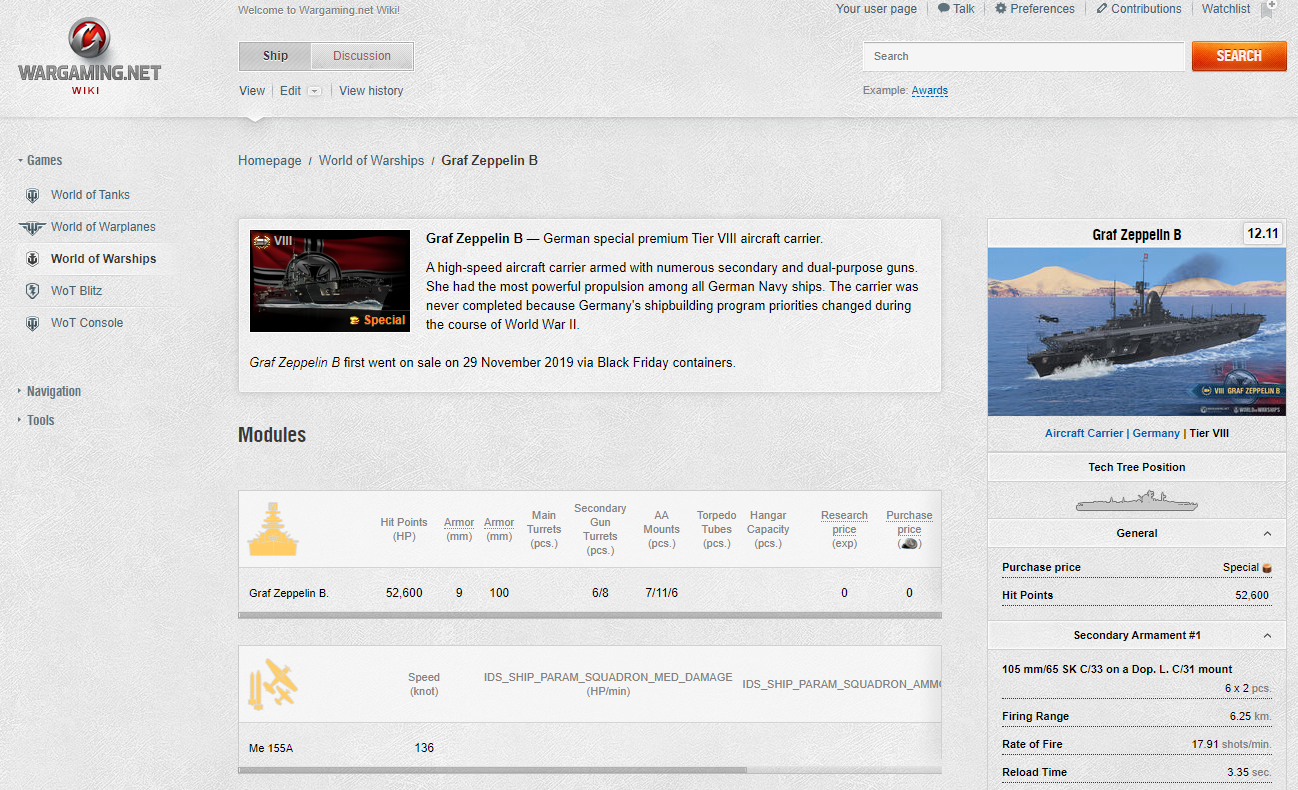Open the Wargaming.net Wiki logo

[89, 56]
